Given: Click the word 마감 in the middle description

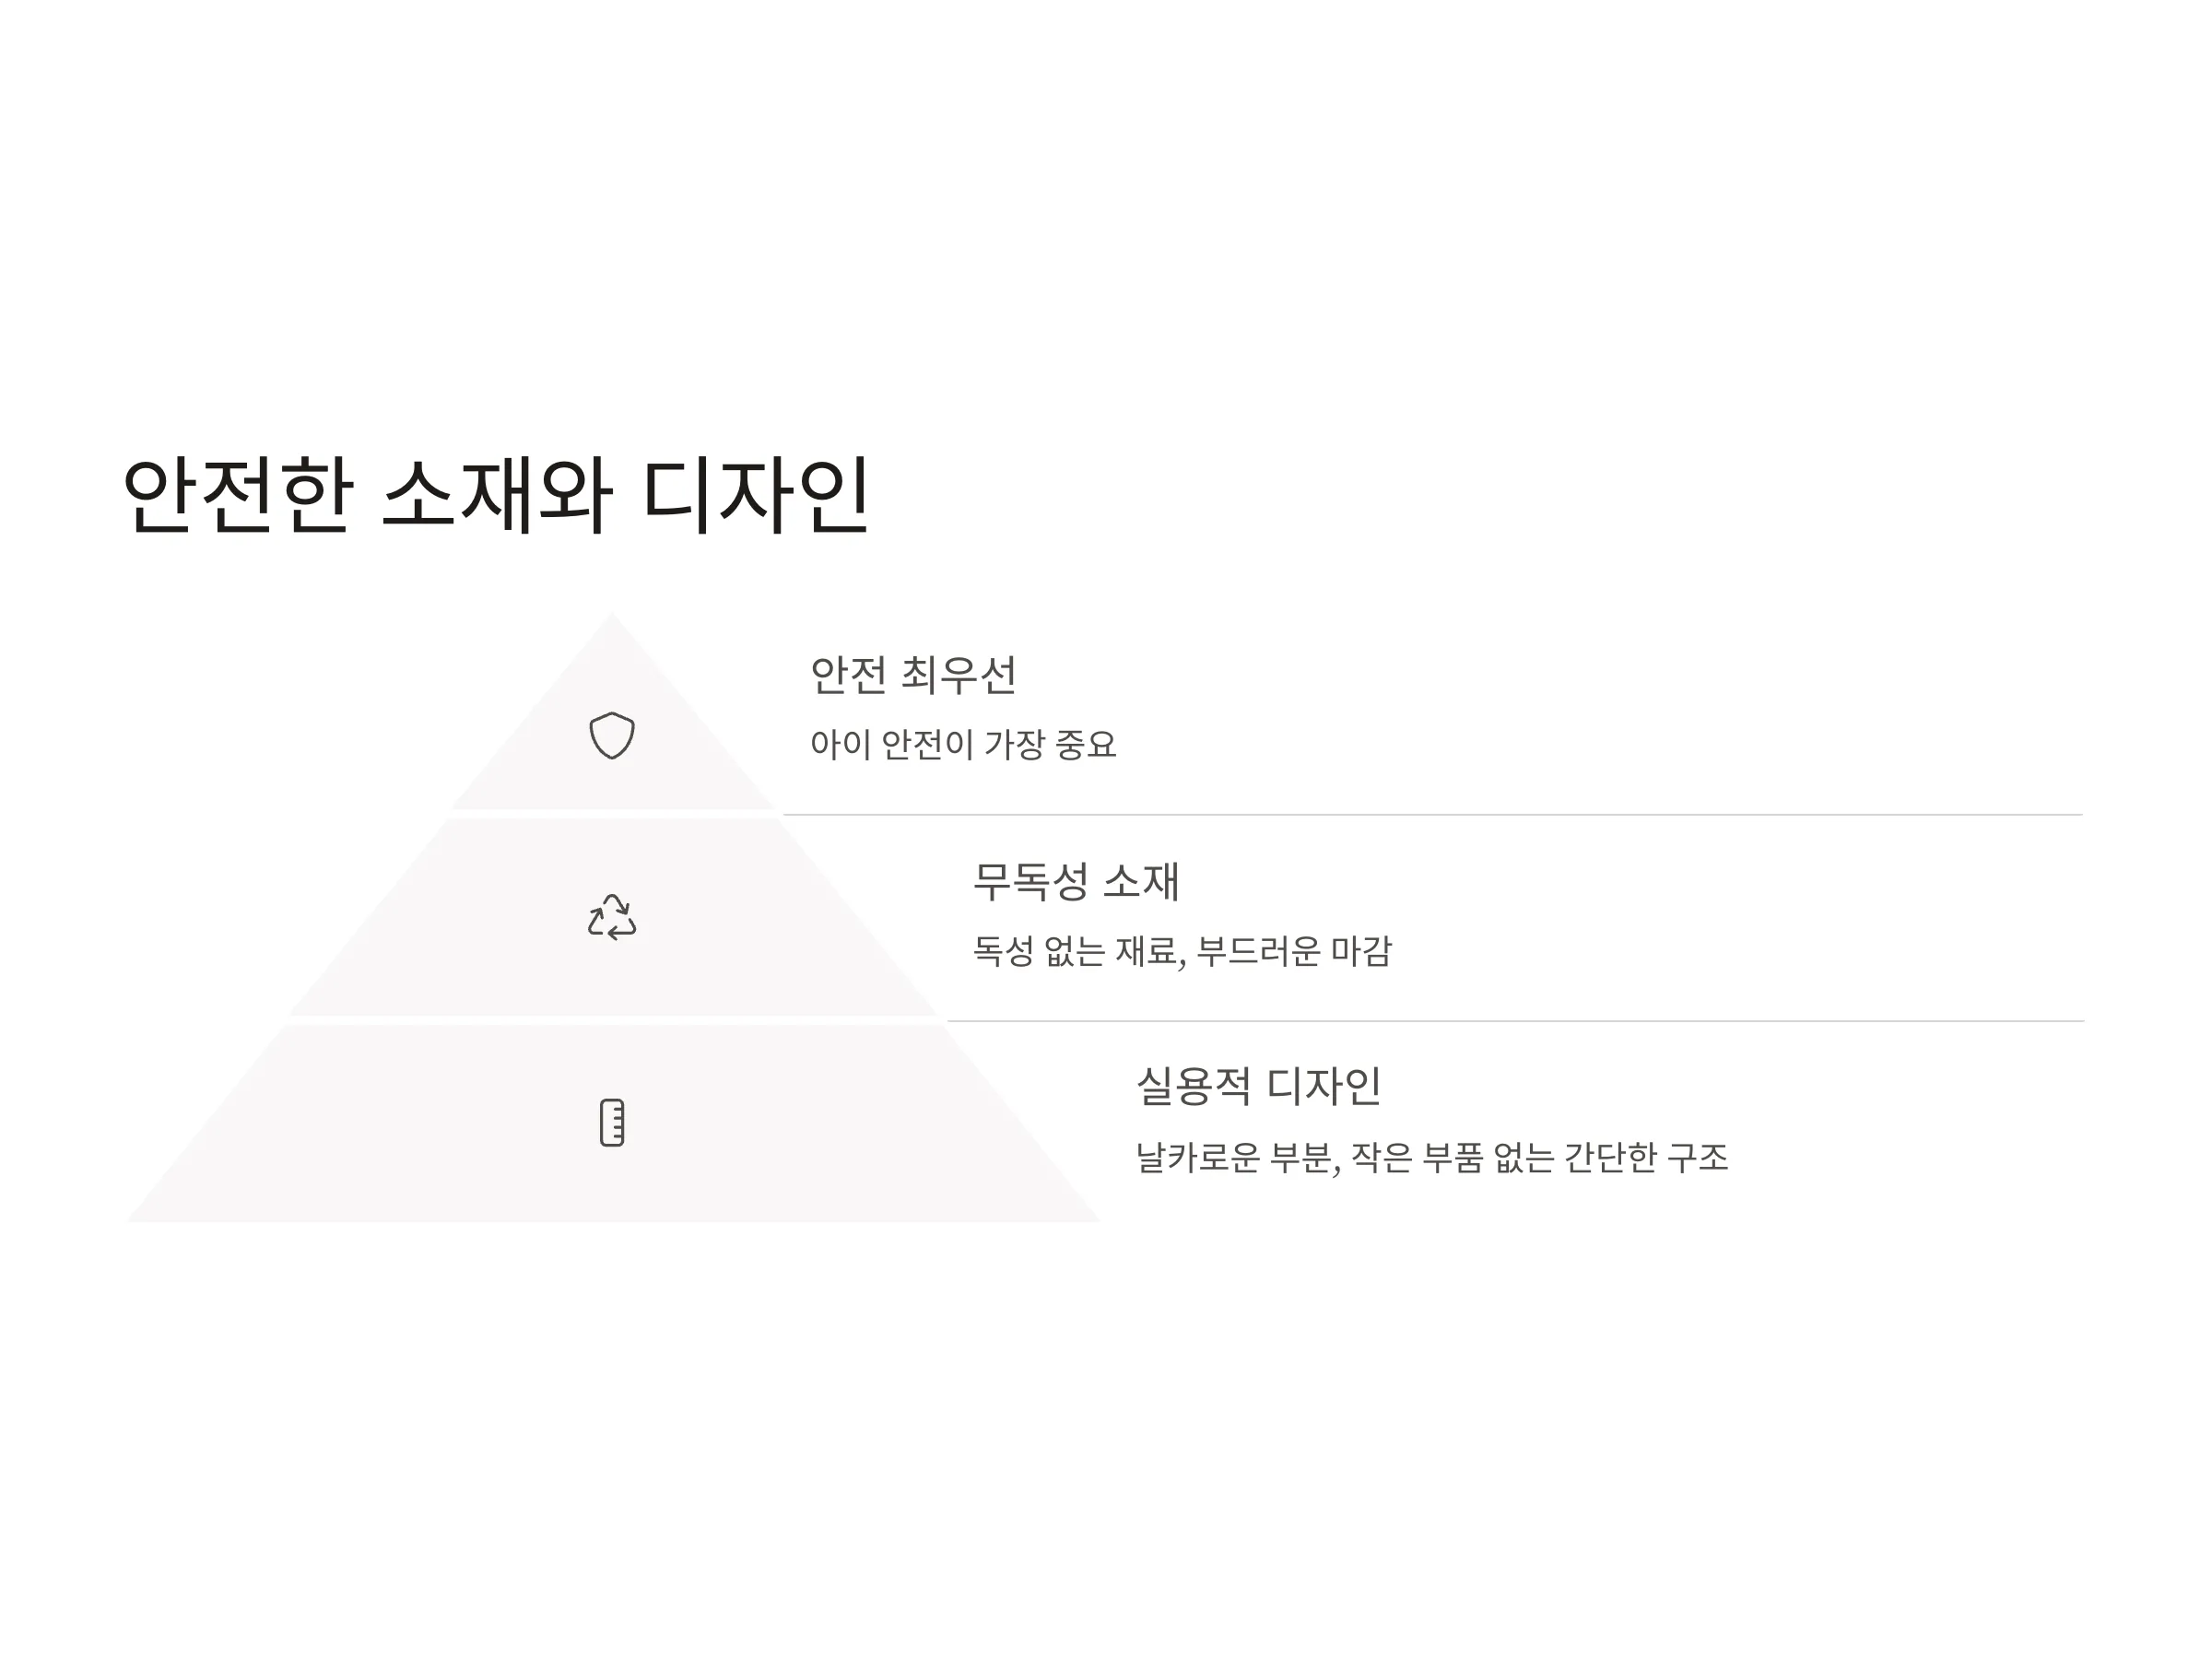Looking at the screenshot, I should click(x=1361, y=951).
